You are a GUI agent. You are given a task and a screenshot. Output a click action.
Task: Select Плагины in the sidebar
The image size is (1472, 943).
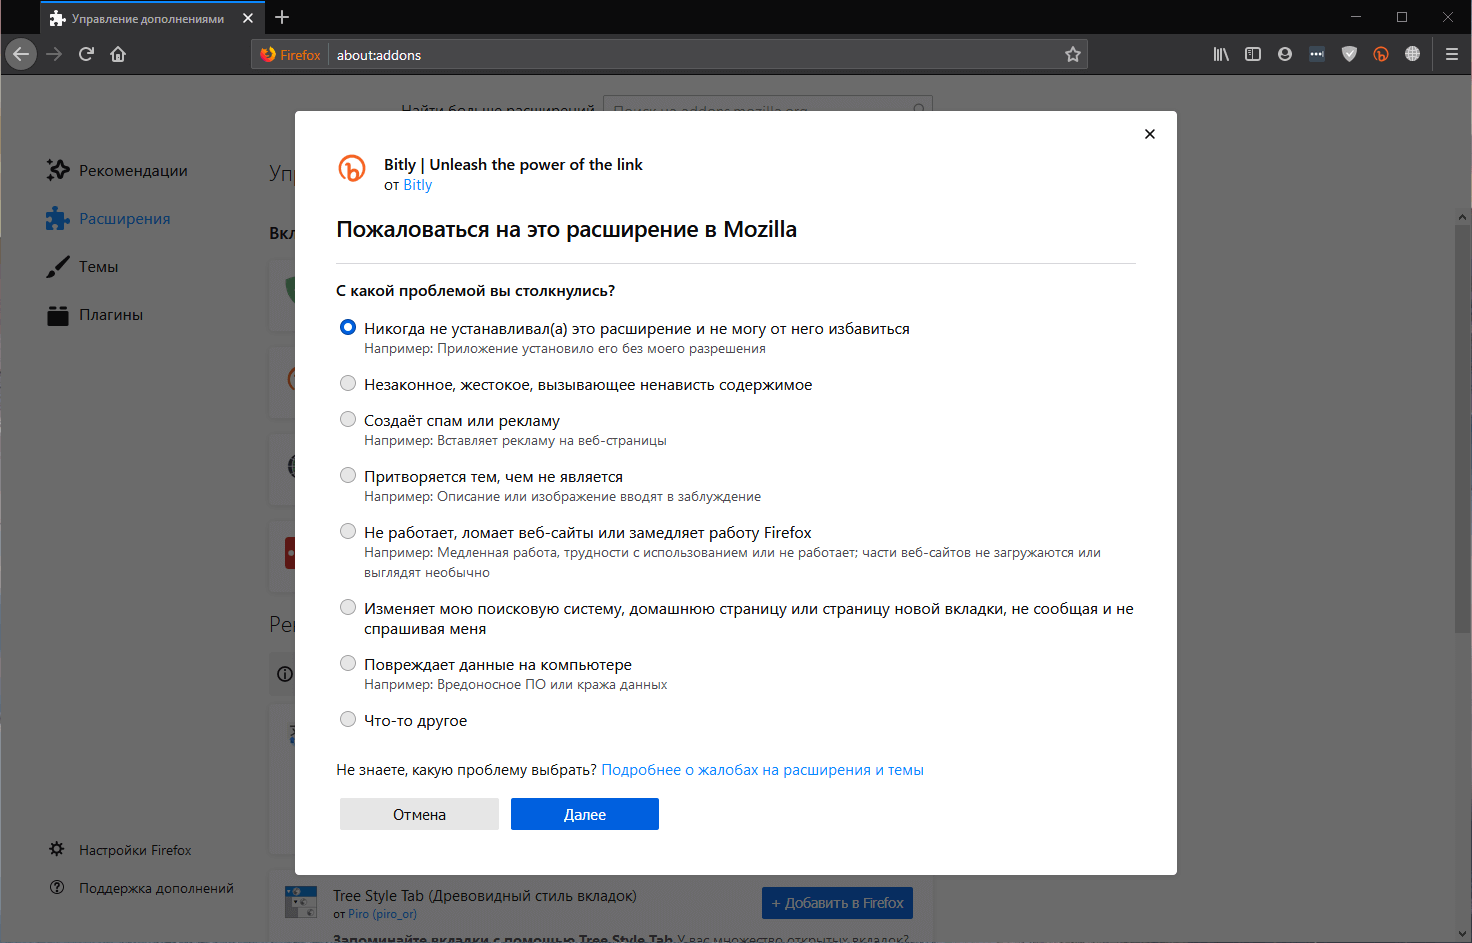pos(110,314)
